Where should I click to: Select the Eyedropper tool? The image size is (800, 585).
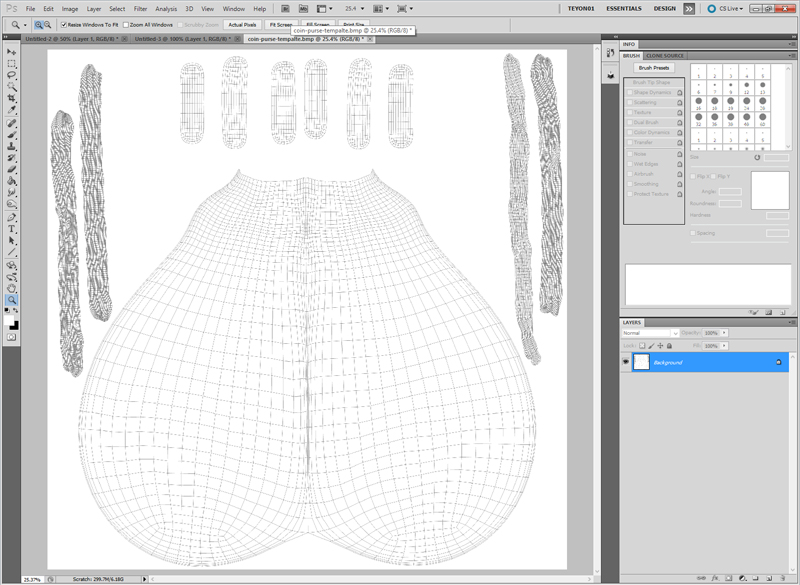12,111
